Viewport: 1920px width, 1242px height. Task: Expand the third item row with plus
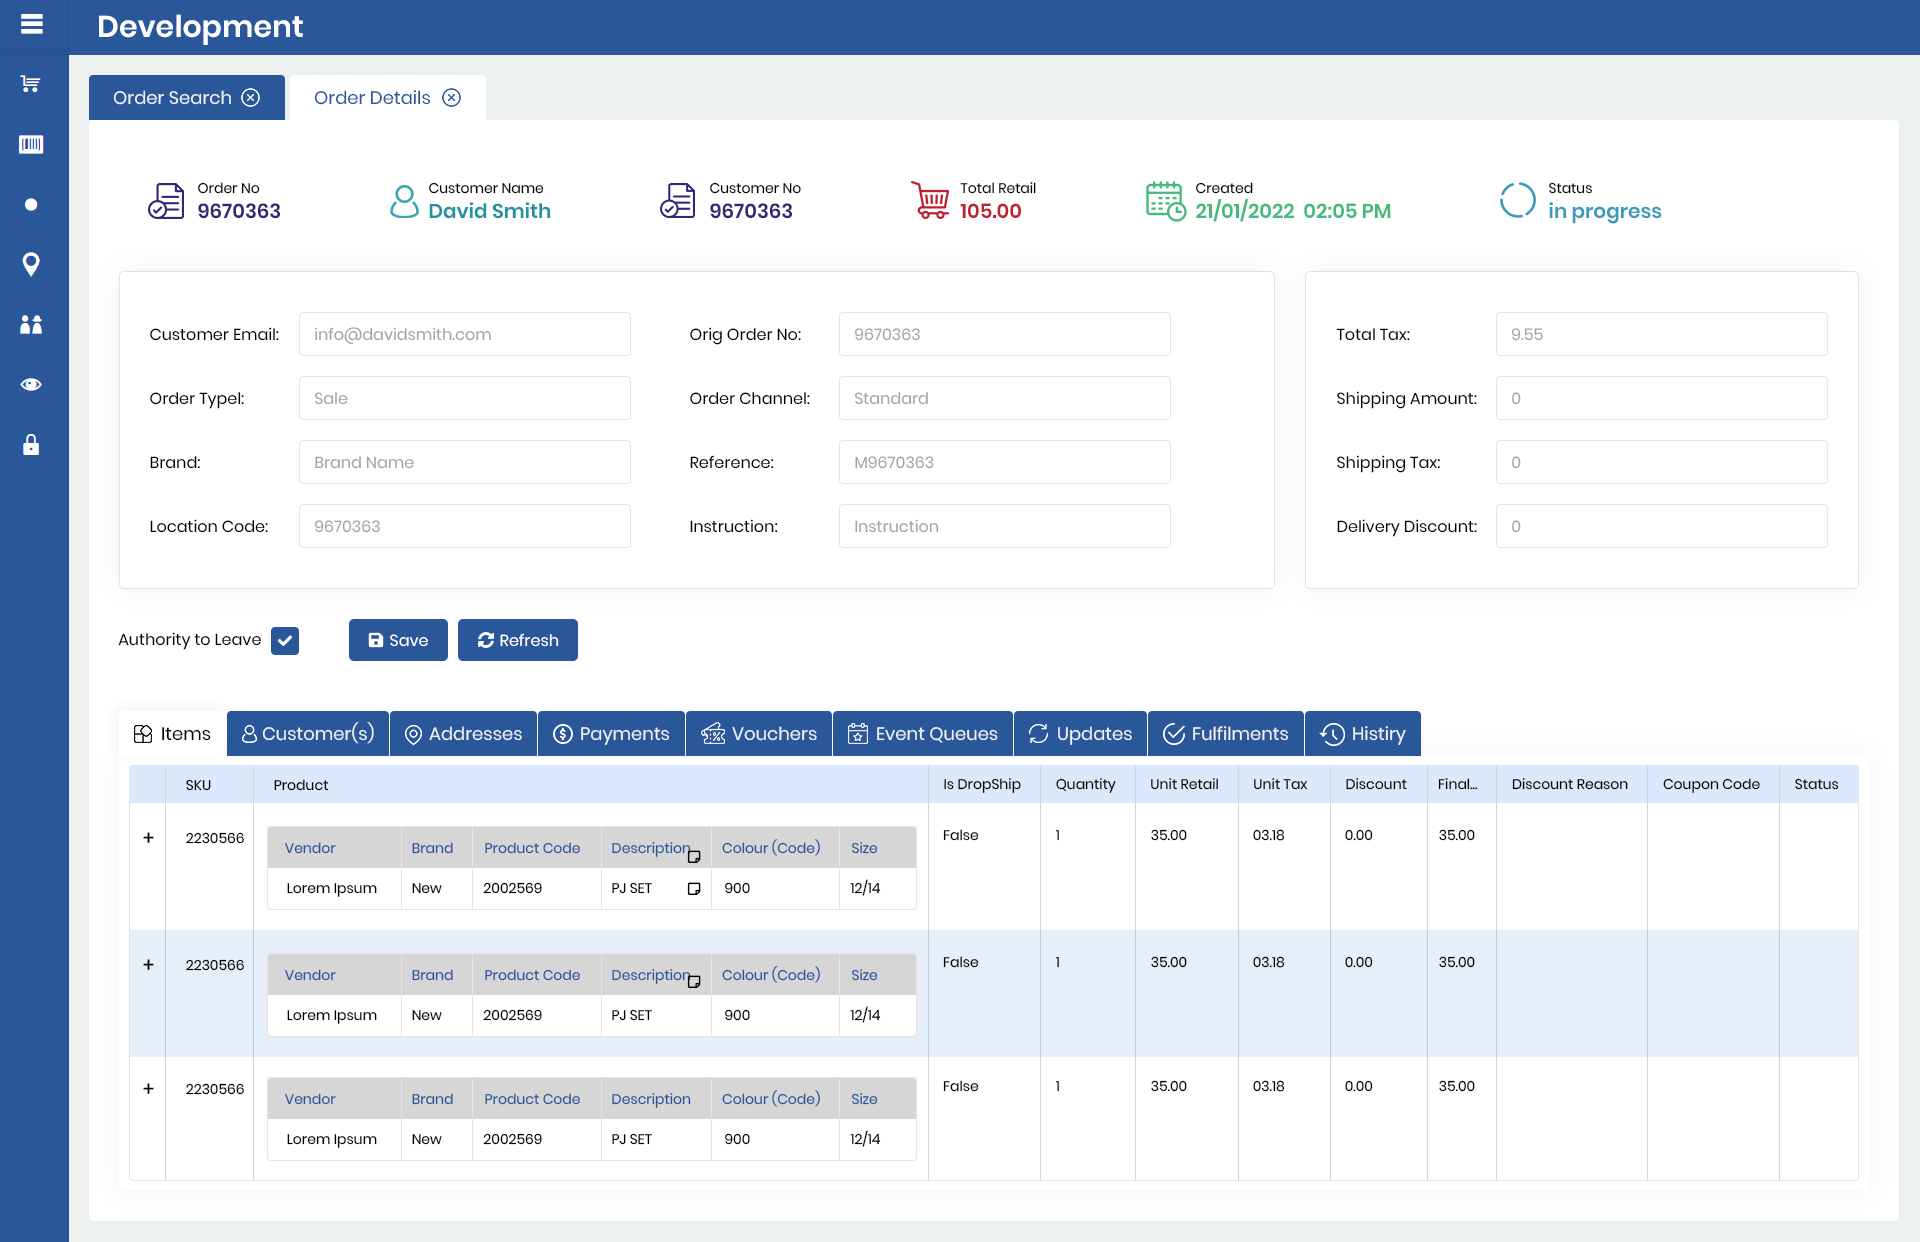[x=148, y=1089]
